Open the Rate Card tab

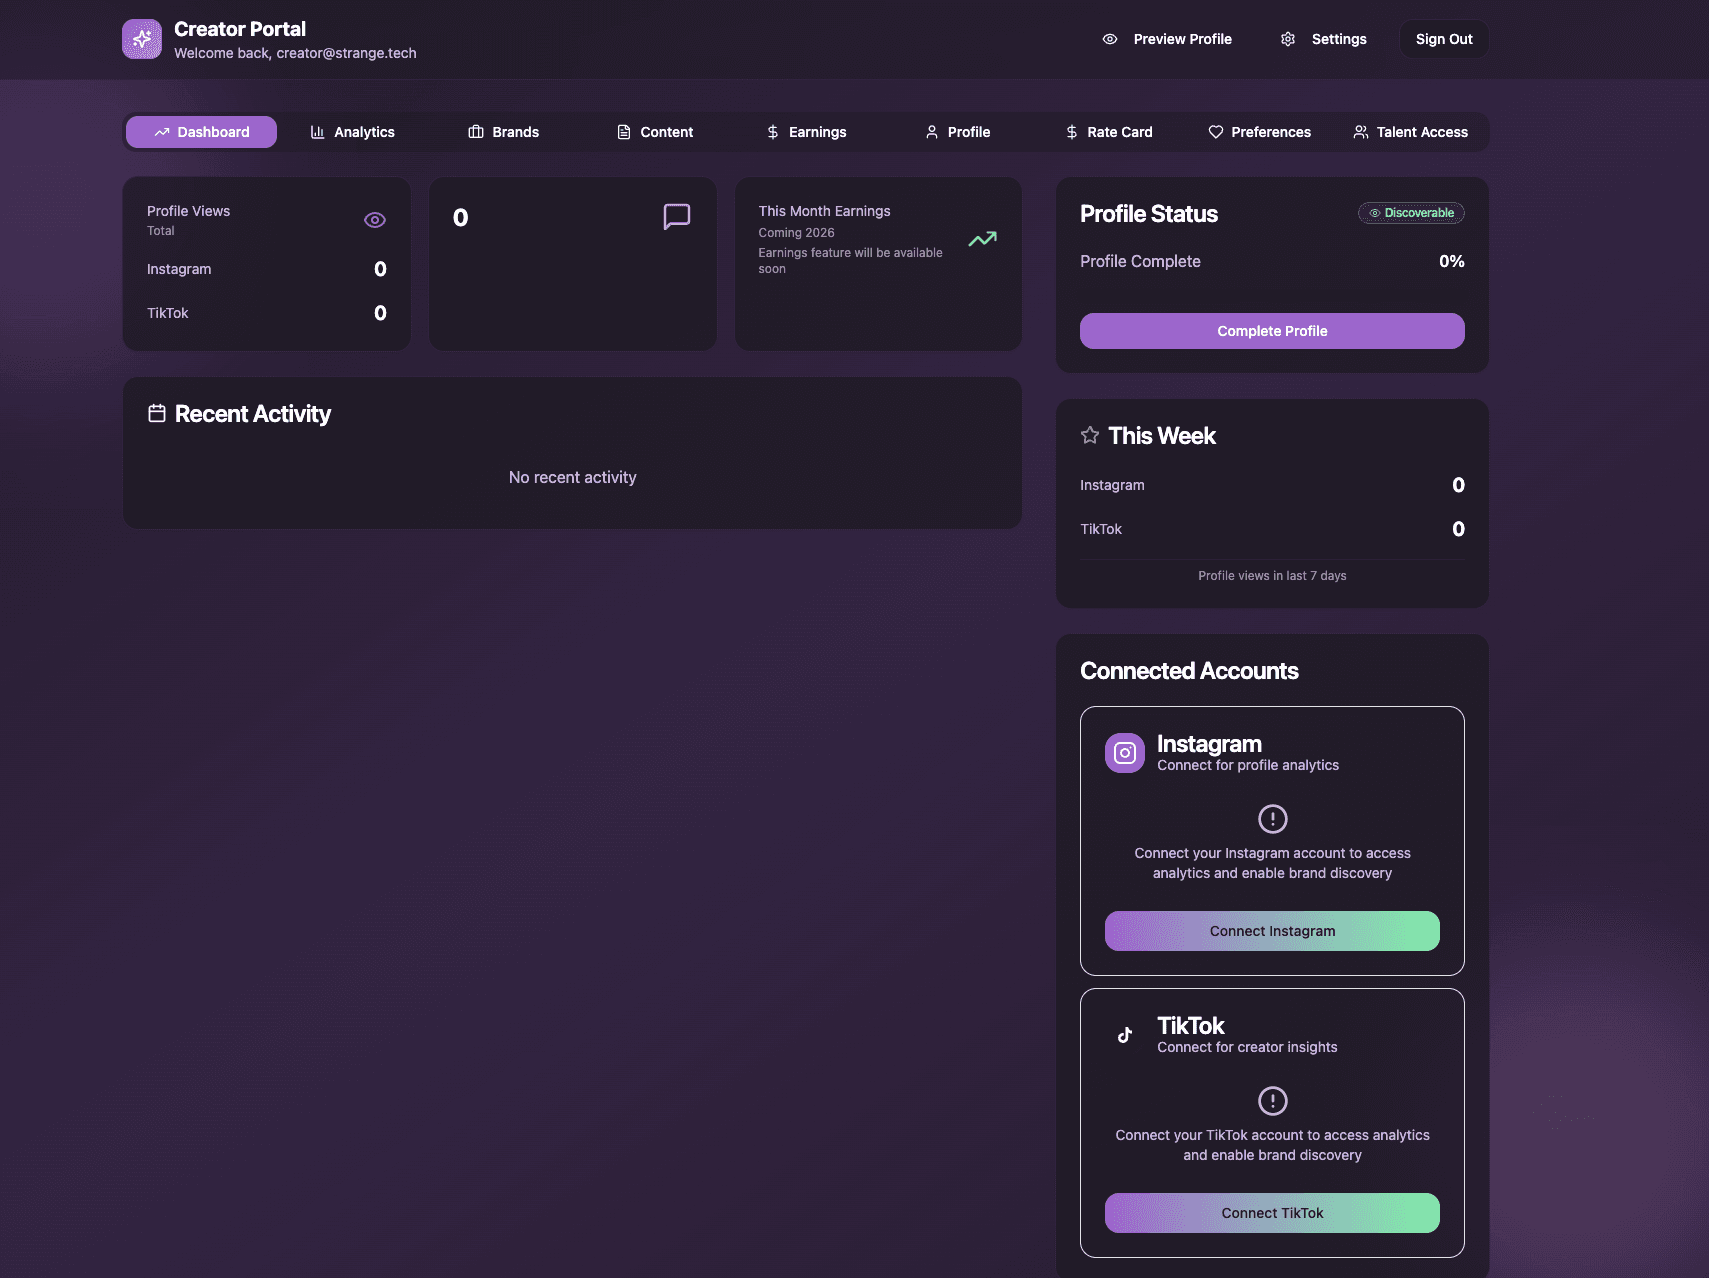pyautogui.click(x=1109, y=131)
